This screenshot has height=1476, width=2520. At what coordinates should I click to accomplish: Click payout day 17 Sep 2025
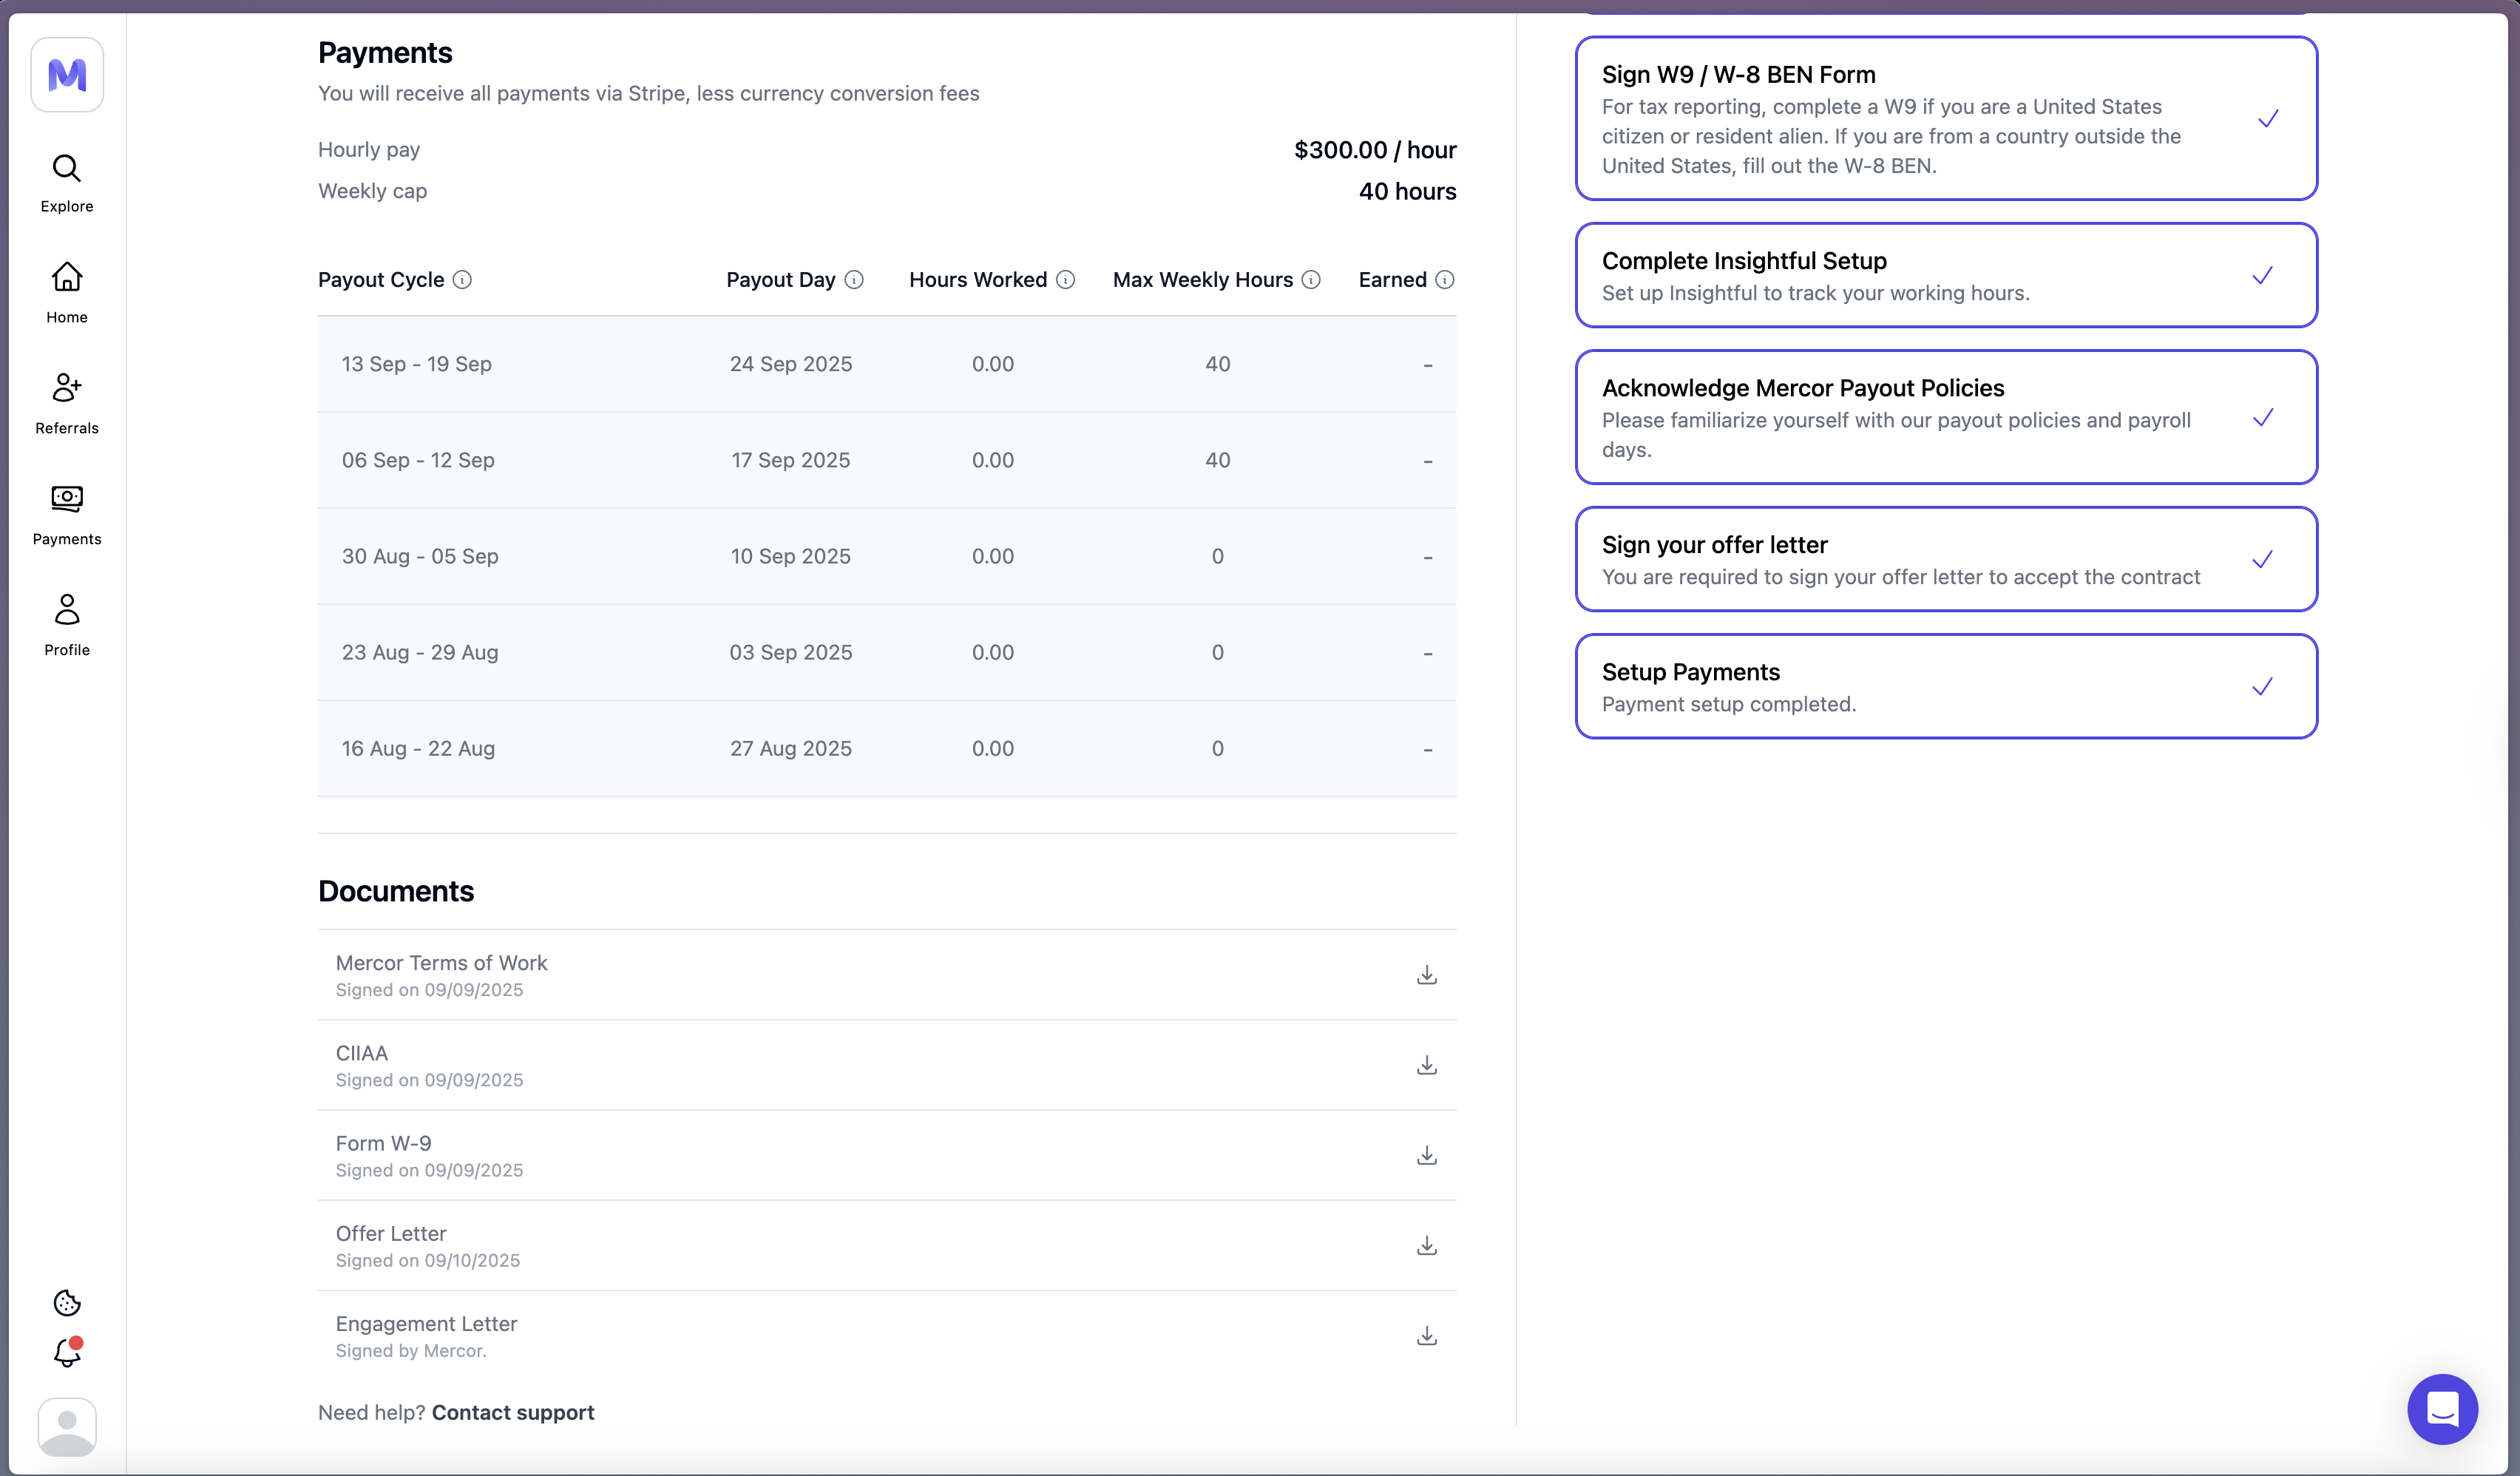[x=791, y=460]
